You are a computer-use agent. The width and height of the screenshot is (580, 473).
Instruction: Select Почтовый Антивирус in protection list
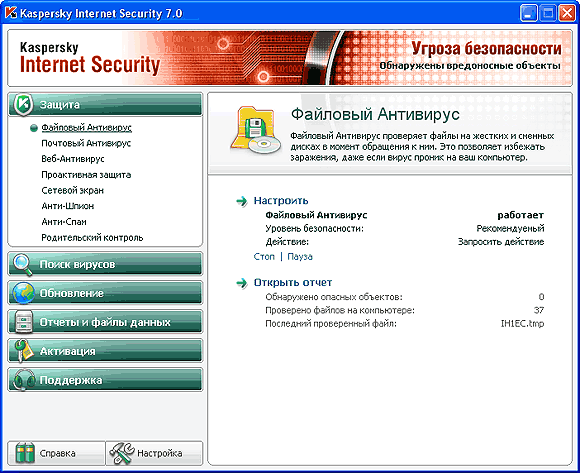pos(86,143)
